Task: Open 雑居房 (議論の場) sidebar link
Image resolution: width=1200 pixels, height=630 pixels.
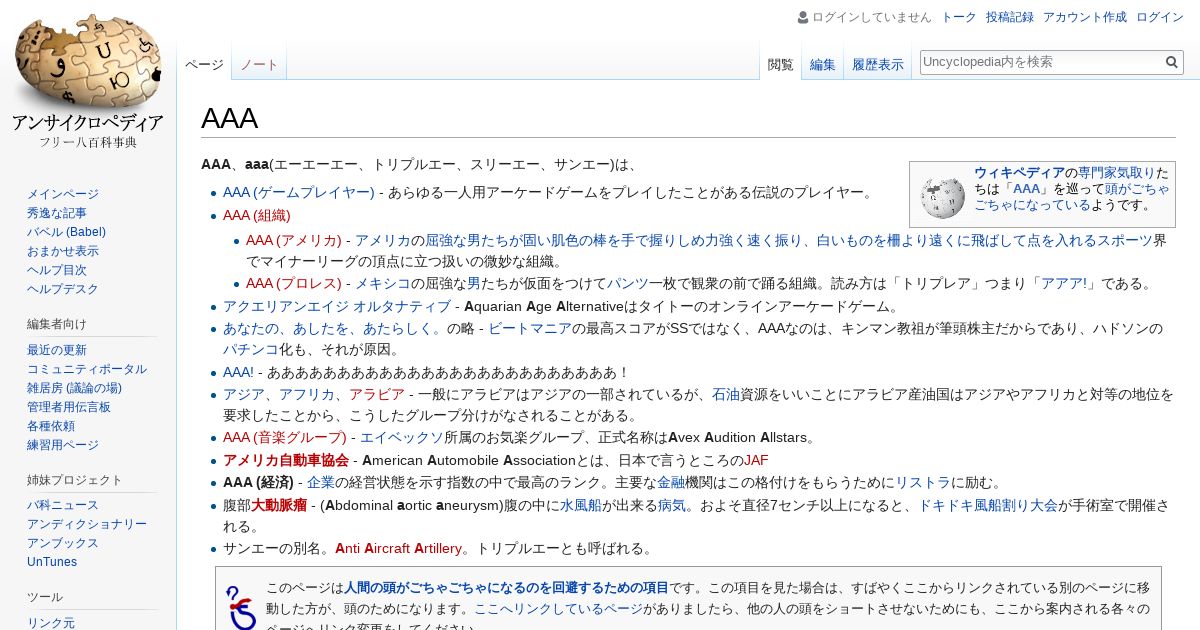Action: (74, 388)
